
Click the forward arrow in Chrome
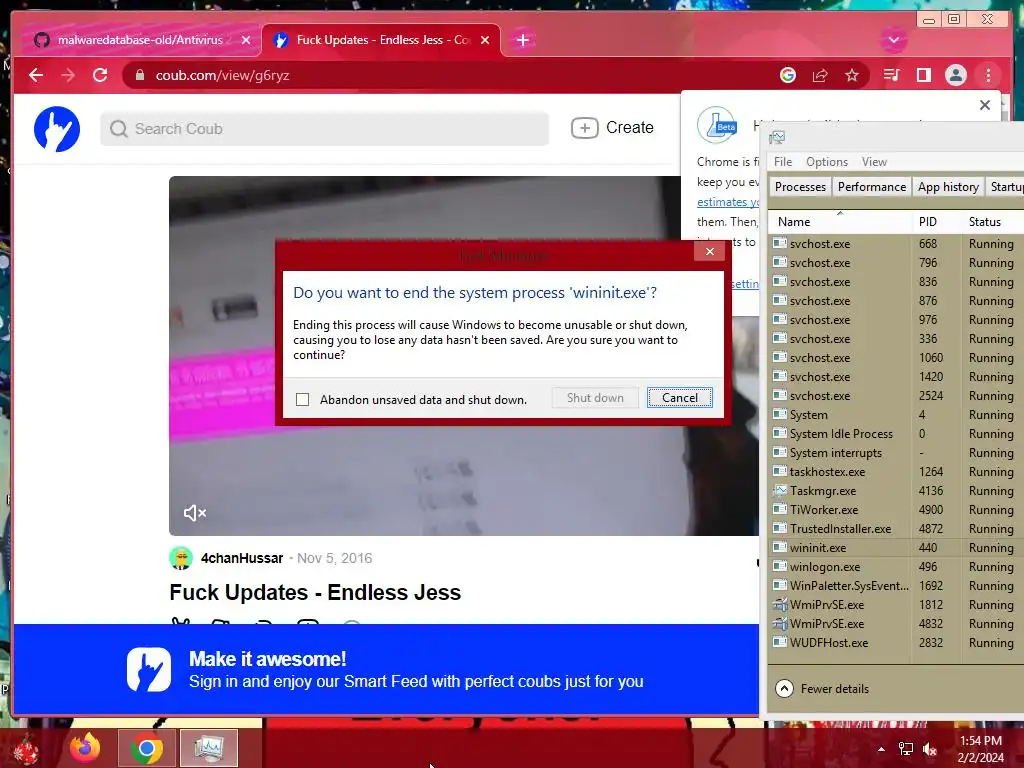tap(68, 75)
